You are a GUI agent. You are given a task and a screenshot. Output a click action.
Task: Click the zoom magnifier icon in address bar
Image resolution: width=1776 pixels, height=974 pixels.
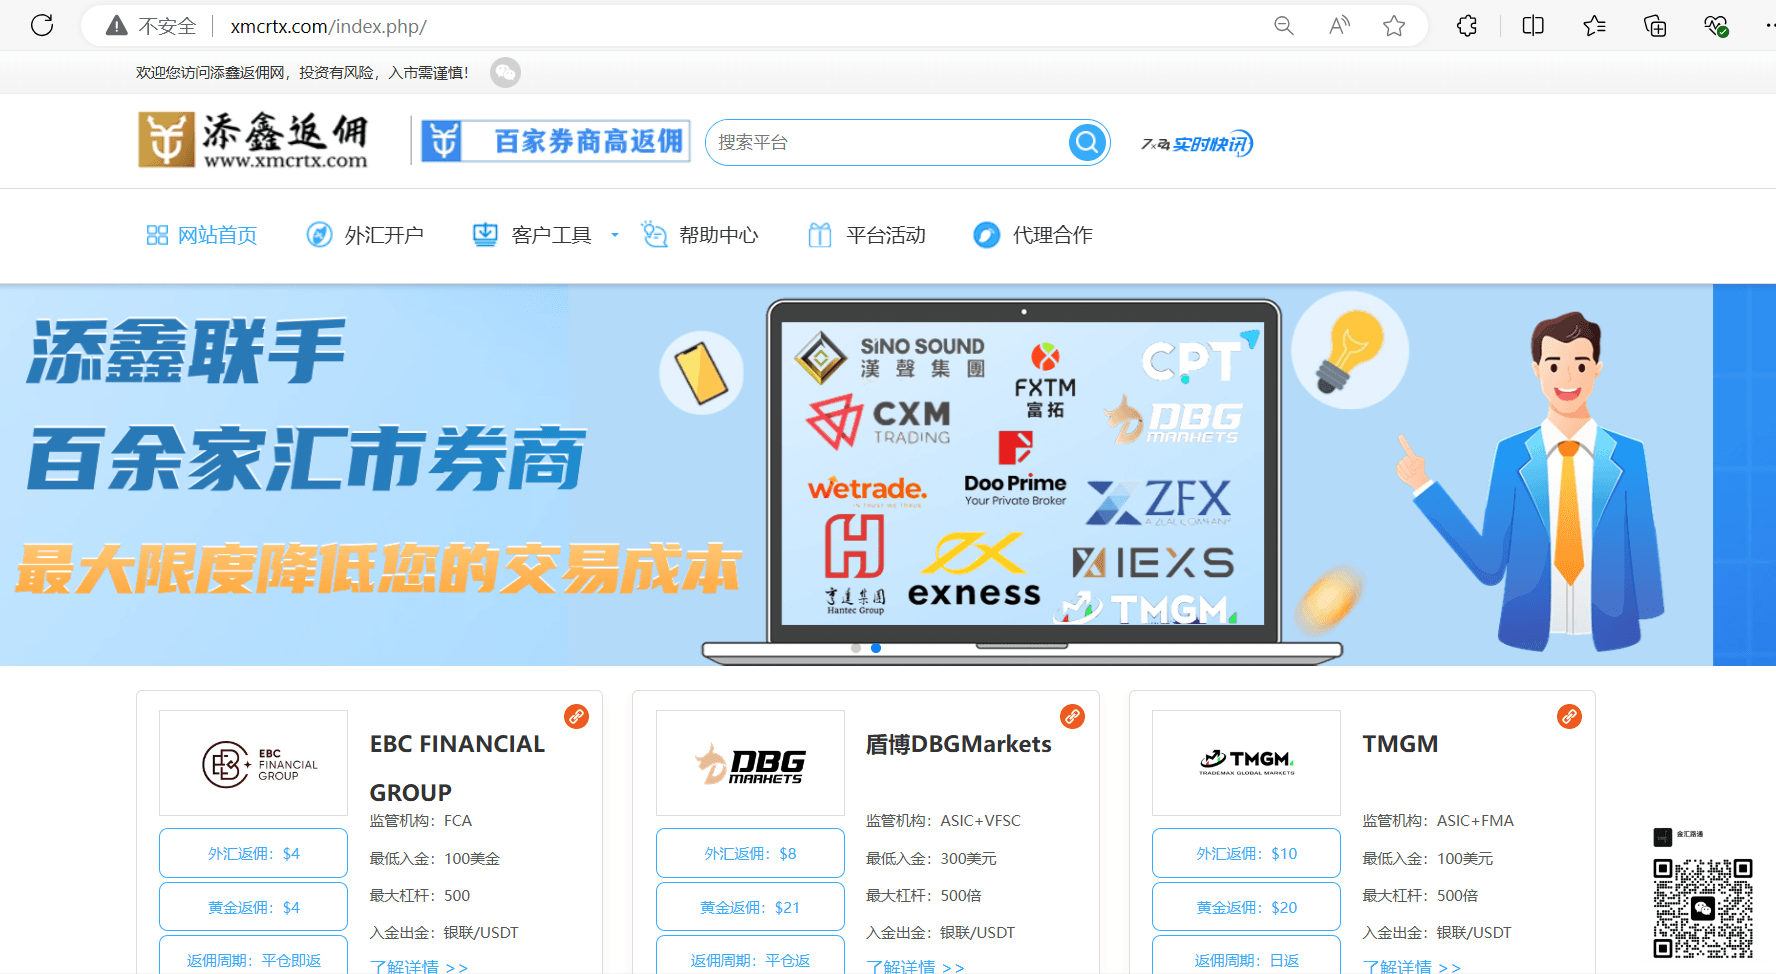click(x=1284, y=26)
